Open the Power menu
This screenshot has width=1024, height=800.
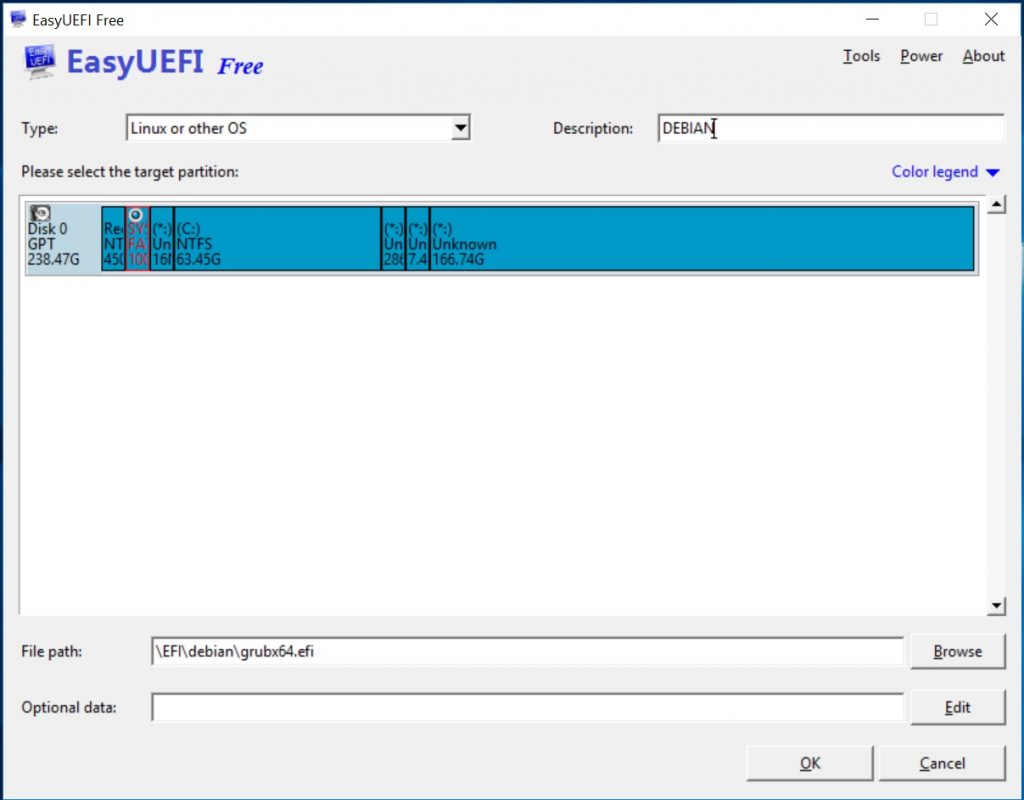click(x=921, y=56)
